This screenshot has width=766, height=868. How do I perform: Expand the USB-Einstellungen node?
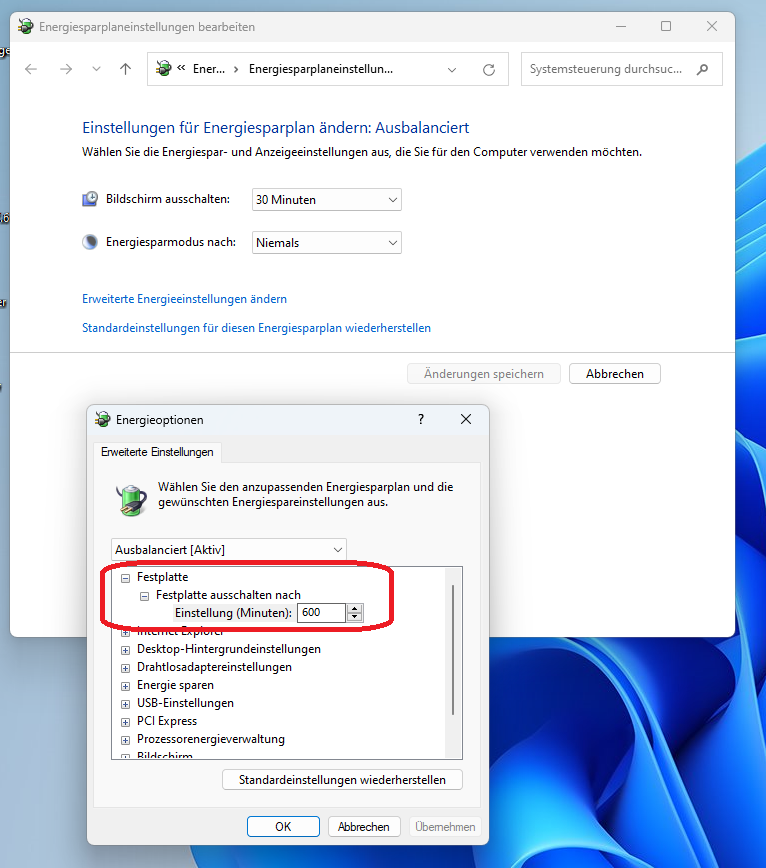pyautogui.click(x=126, y=704)
